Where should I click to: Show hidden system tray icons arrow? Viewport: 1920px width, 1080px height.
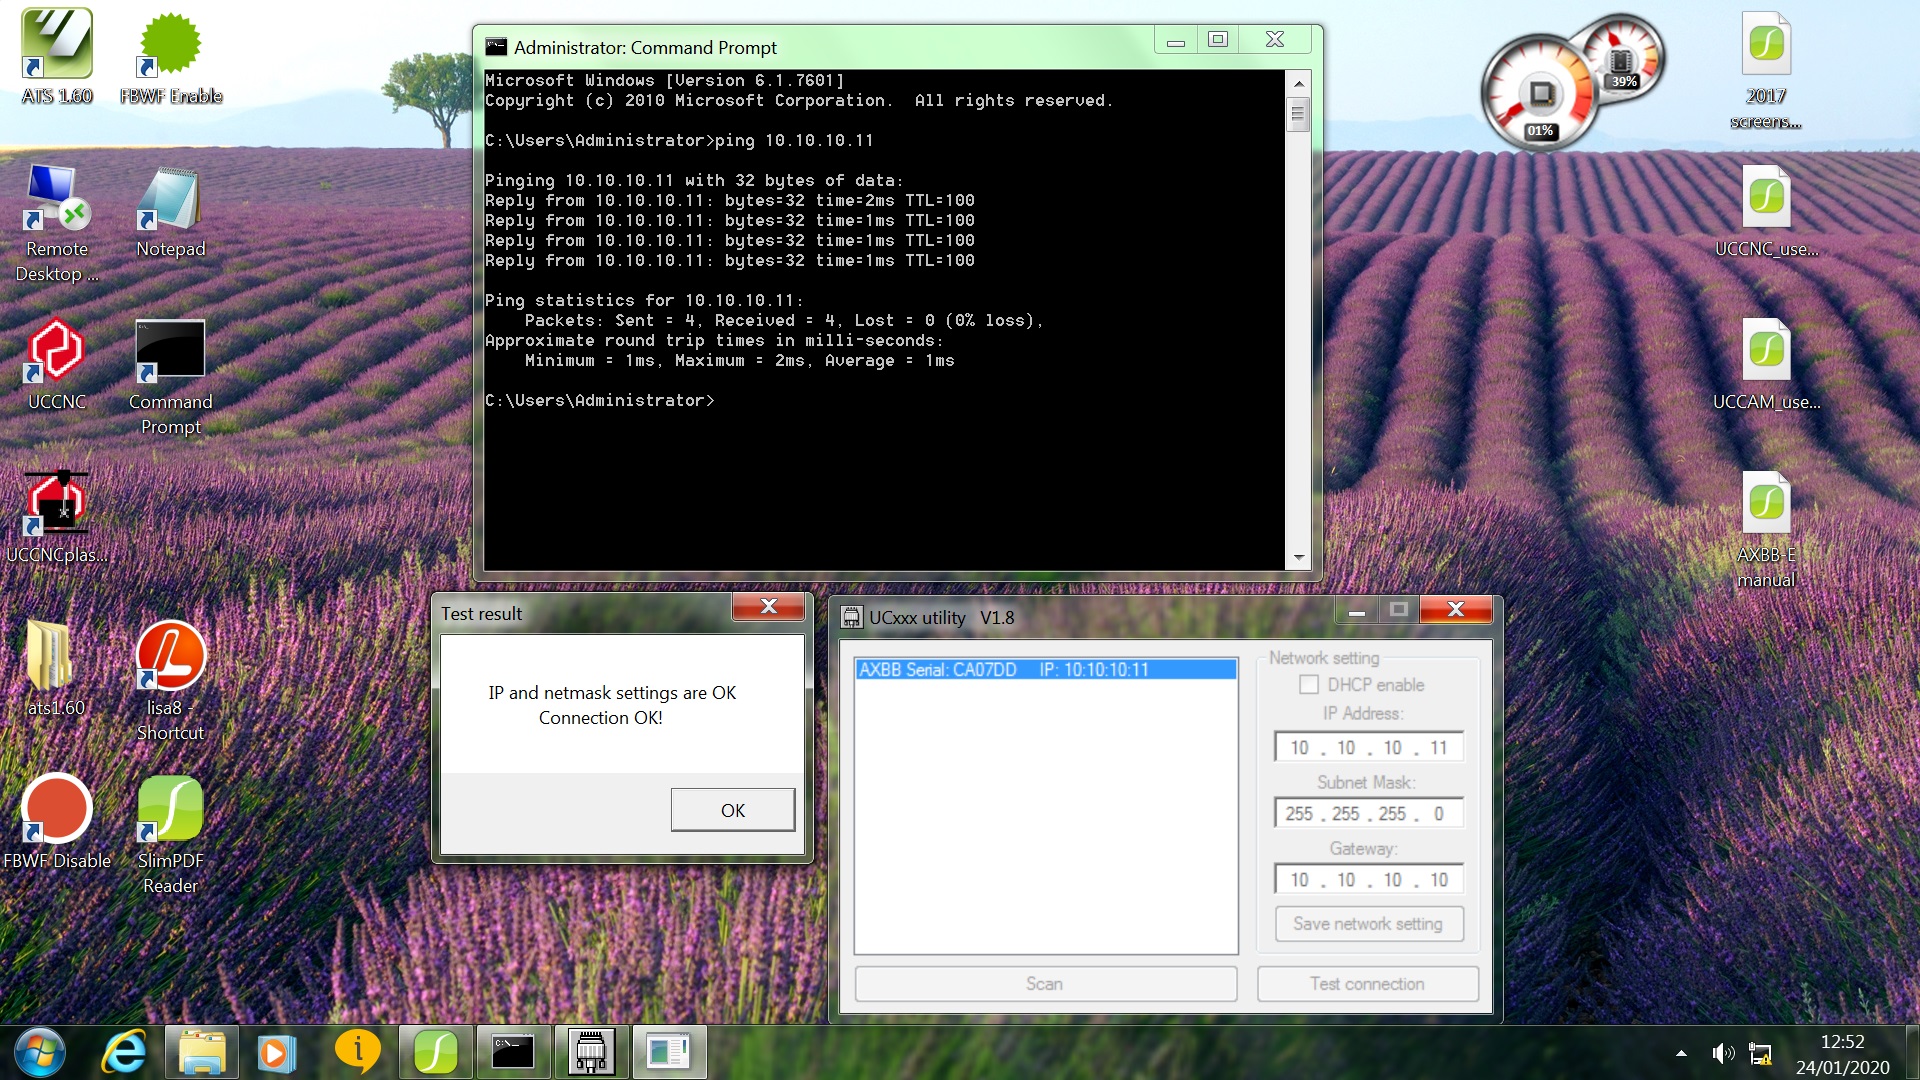(x=1681, y=1053)
